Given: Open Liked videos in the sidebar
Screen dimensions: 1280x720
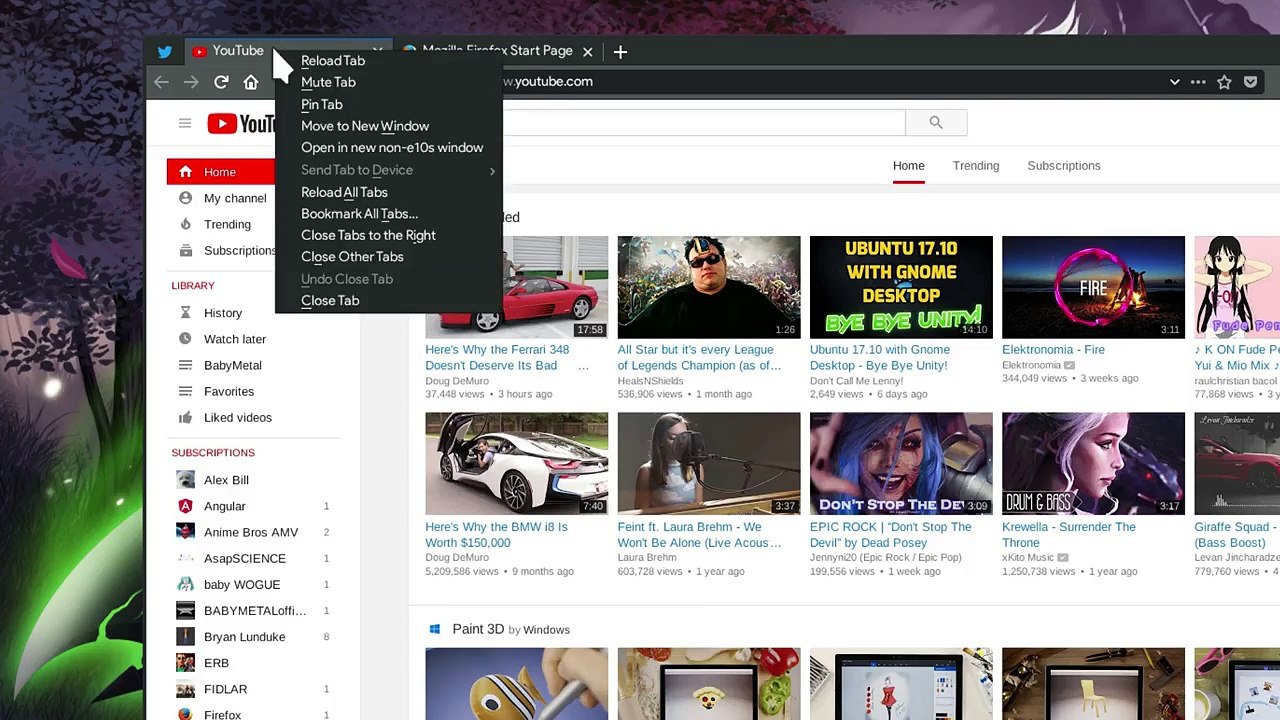Looking at the screenshot, I should 238,417.
